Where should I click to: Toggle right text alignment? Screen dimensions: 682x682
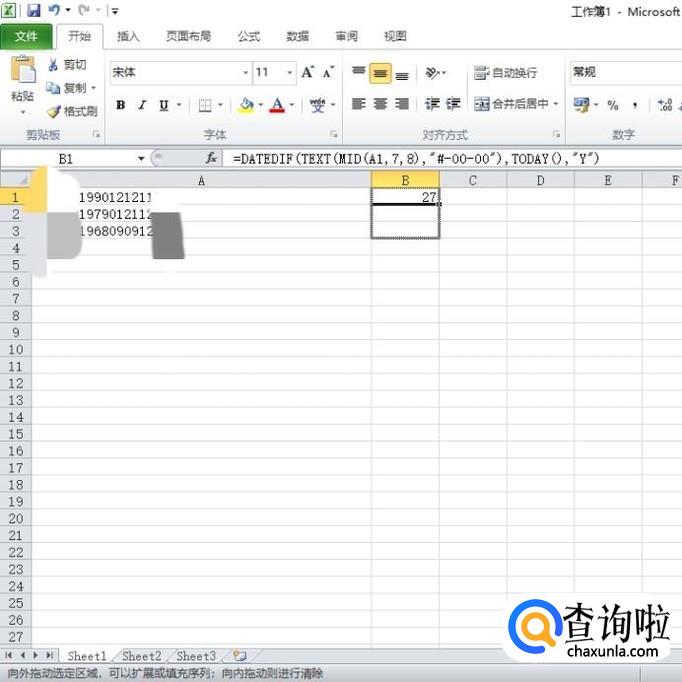tap(402, 104)
